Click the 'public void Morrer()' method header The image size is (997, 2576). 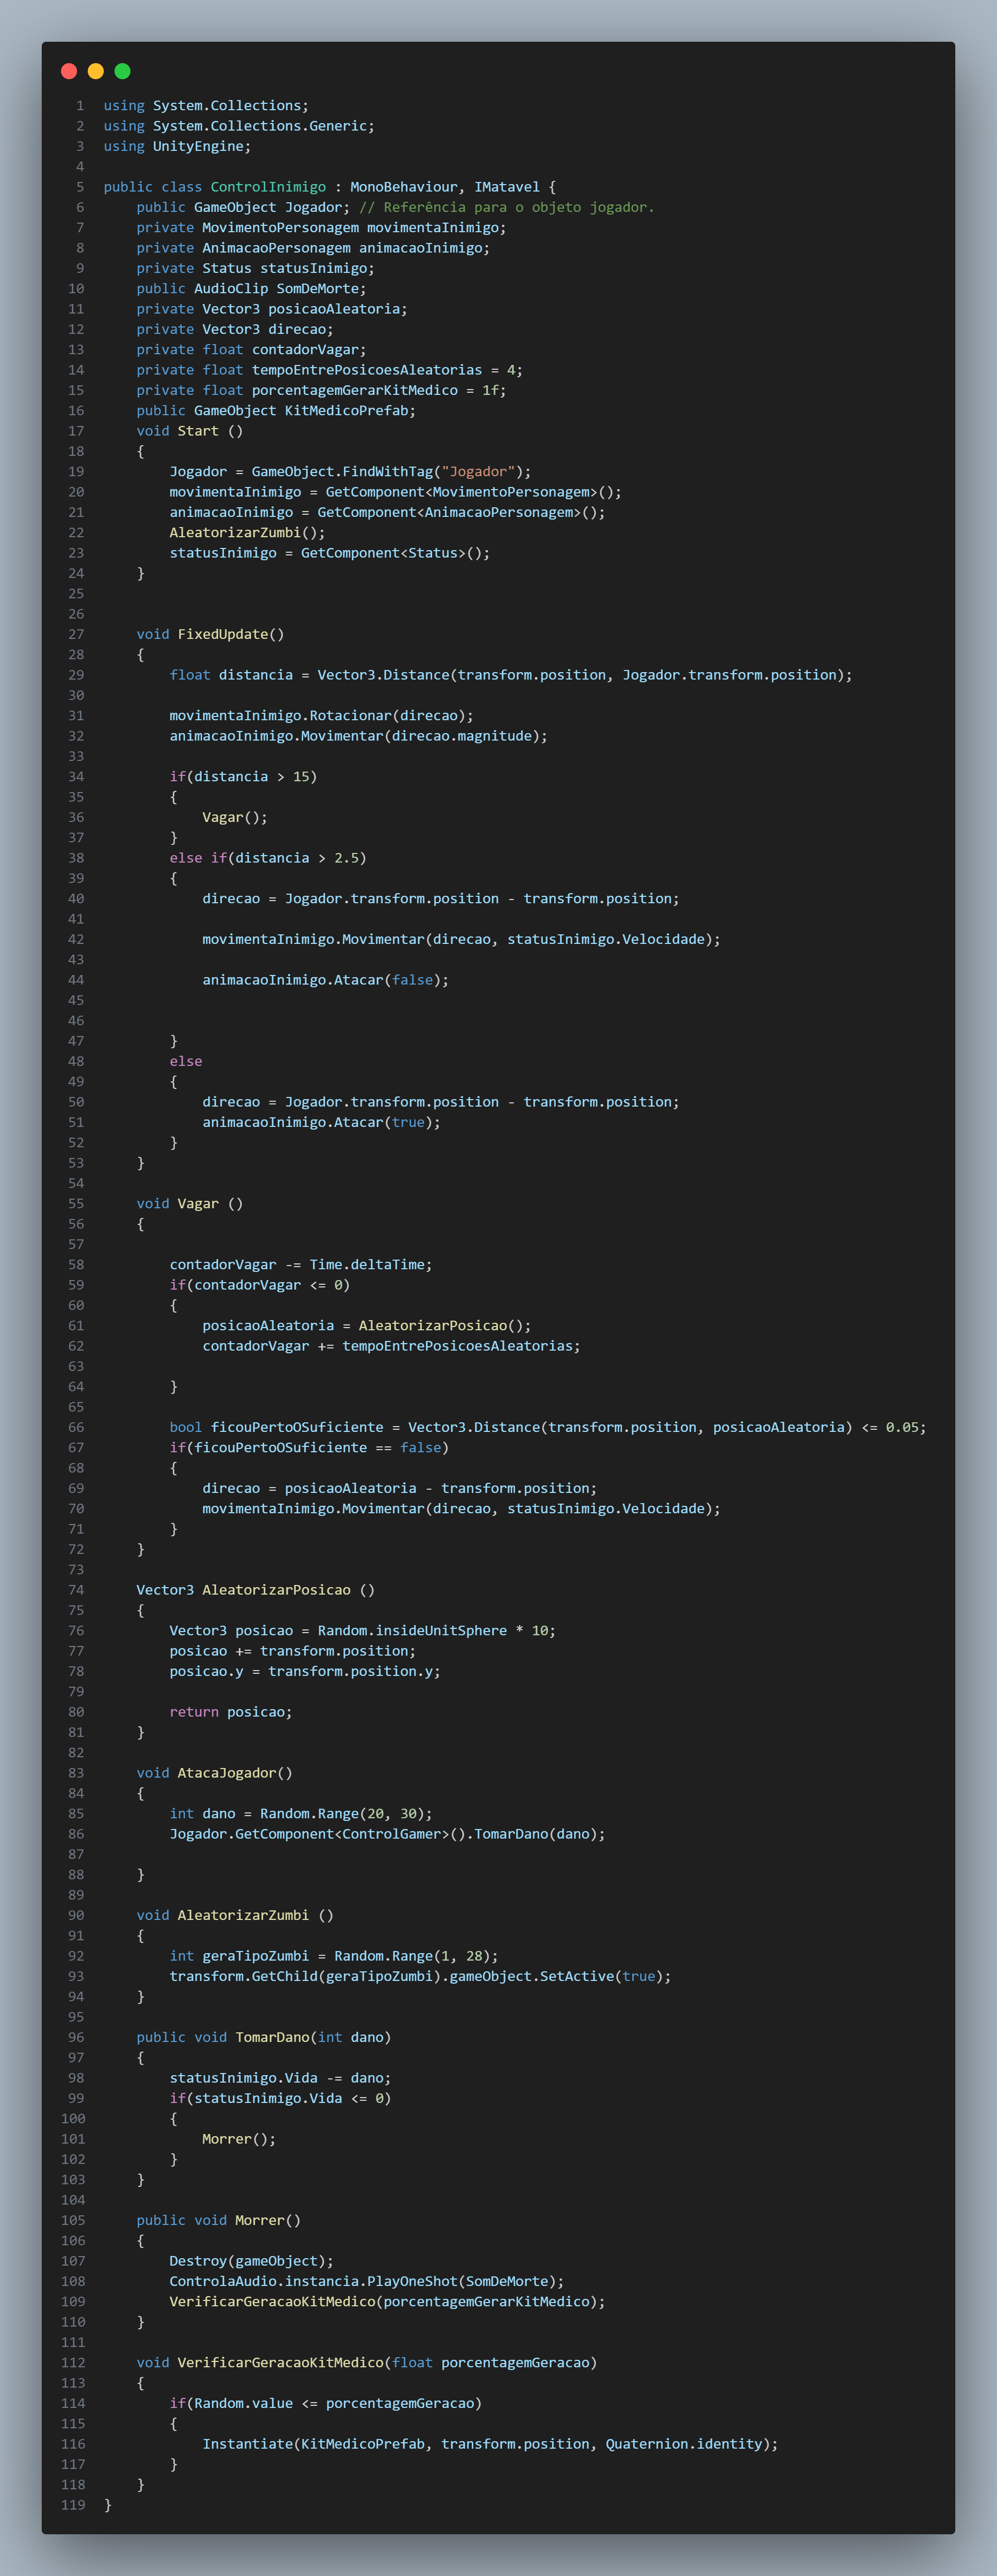[219, 2220]
